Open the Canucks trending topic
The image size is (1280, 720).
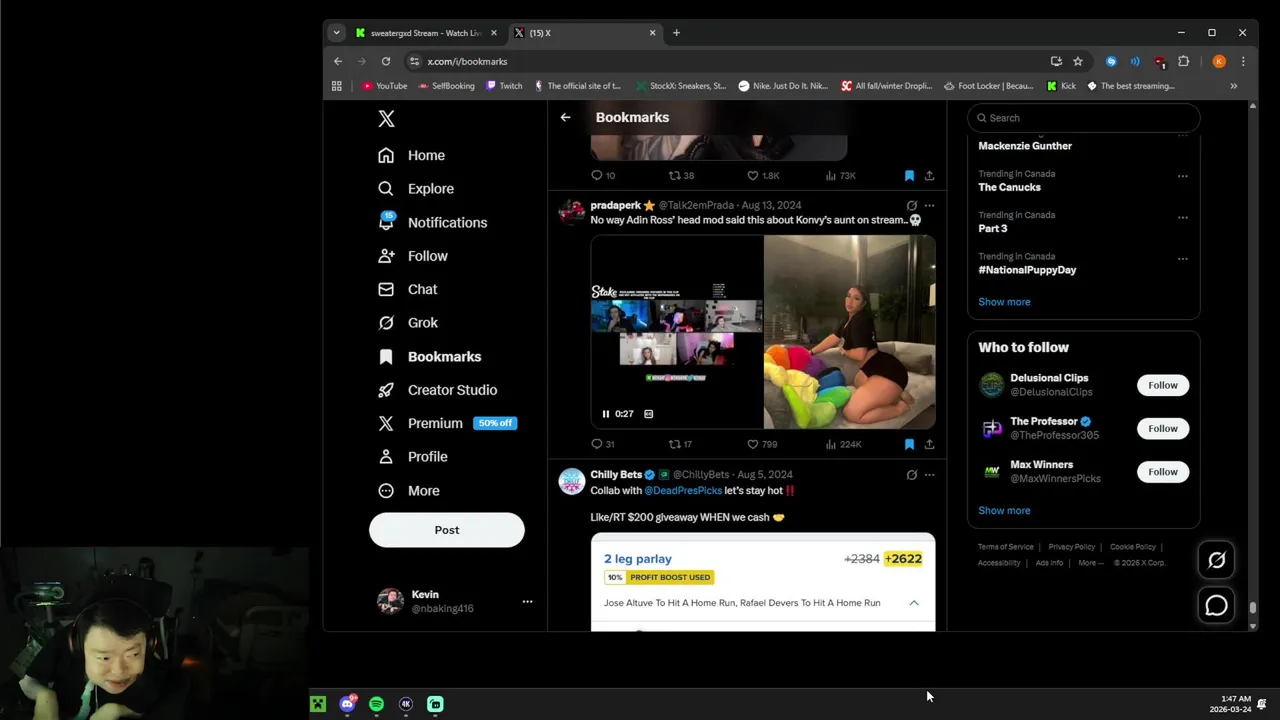[1009, 187]
